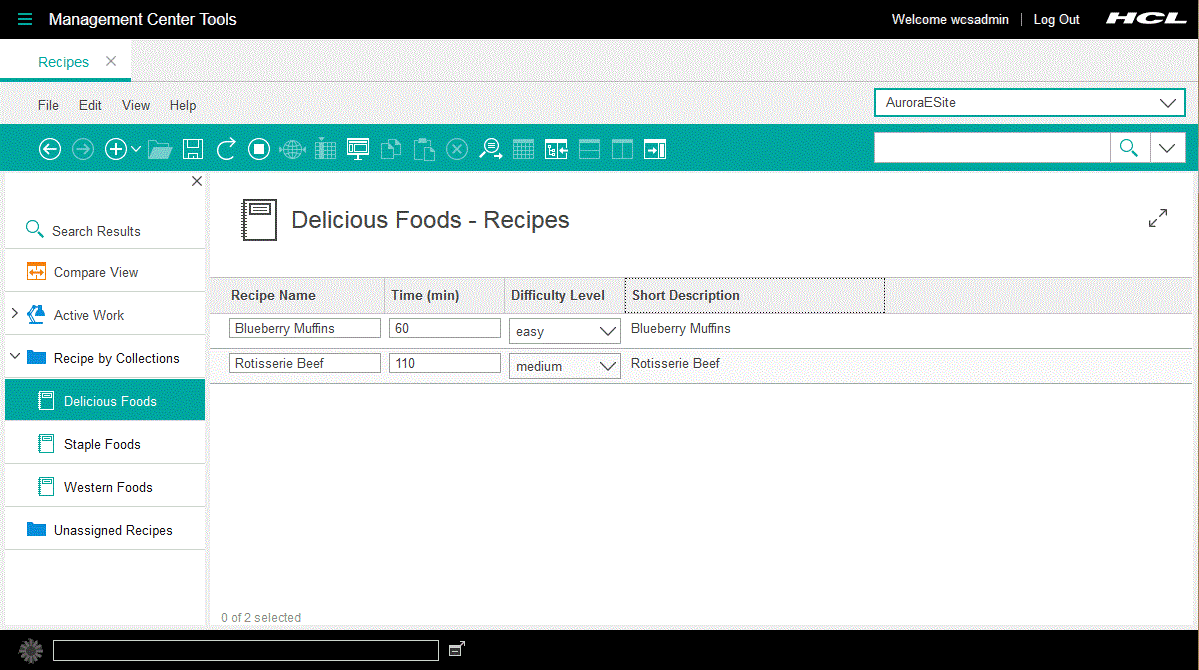Screen dimensions: 1199x670
Task: Open the File menu
Action: [48, 105]
